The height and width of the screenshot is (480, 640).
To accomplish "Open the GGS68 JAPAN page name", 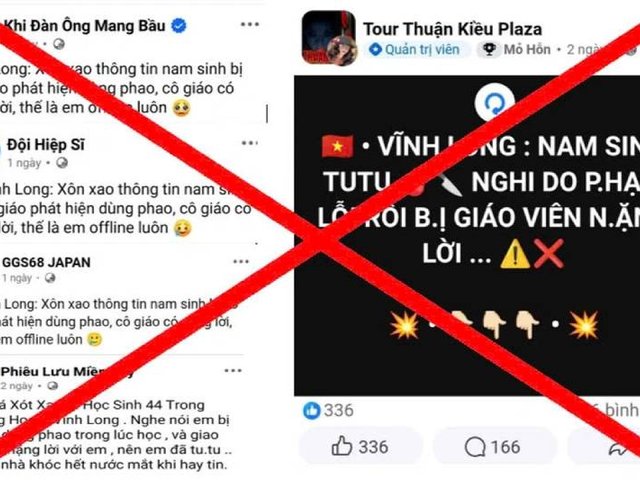I will coord(46,262).
